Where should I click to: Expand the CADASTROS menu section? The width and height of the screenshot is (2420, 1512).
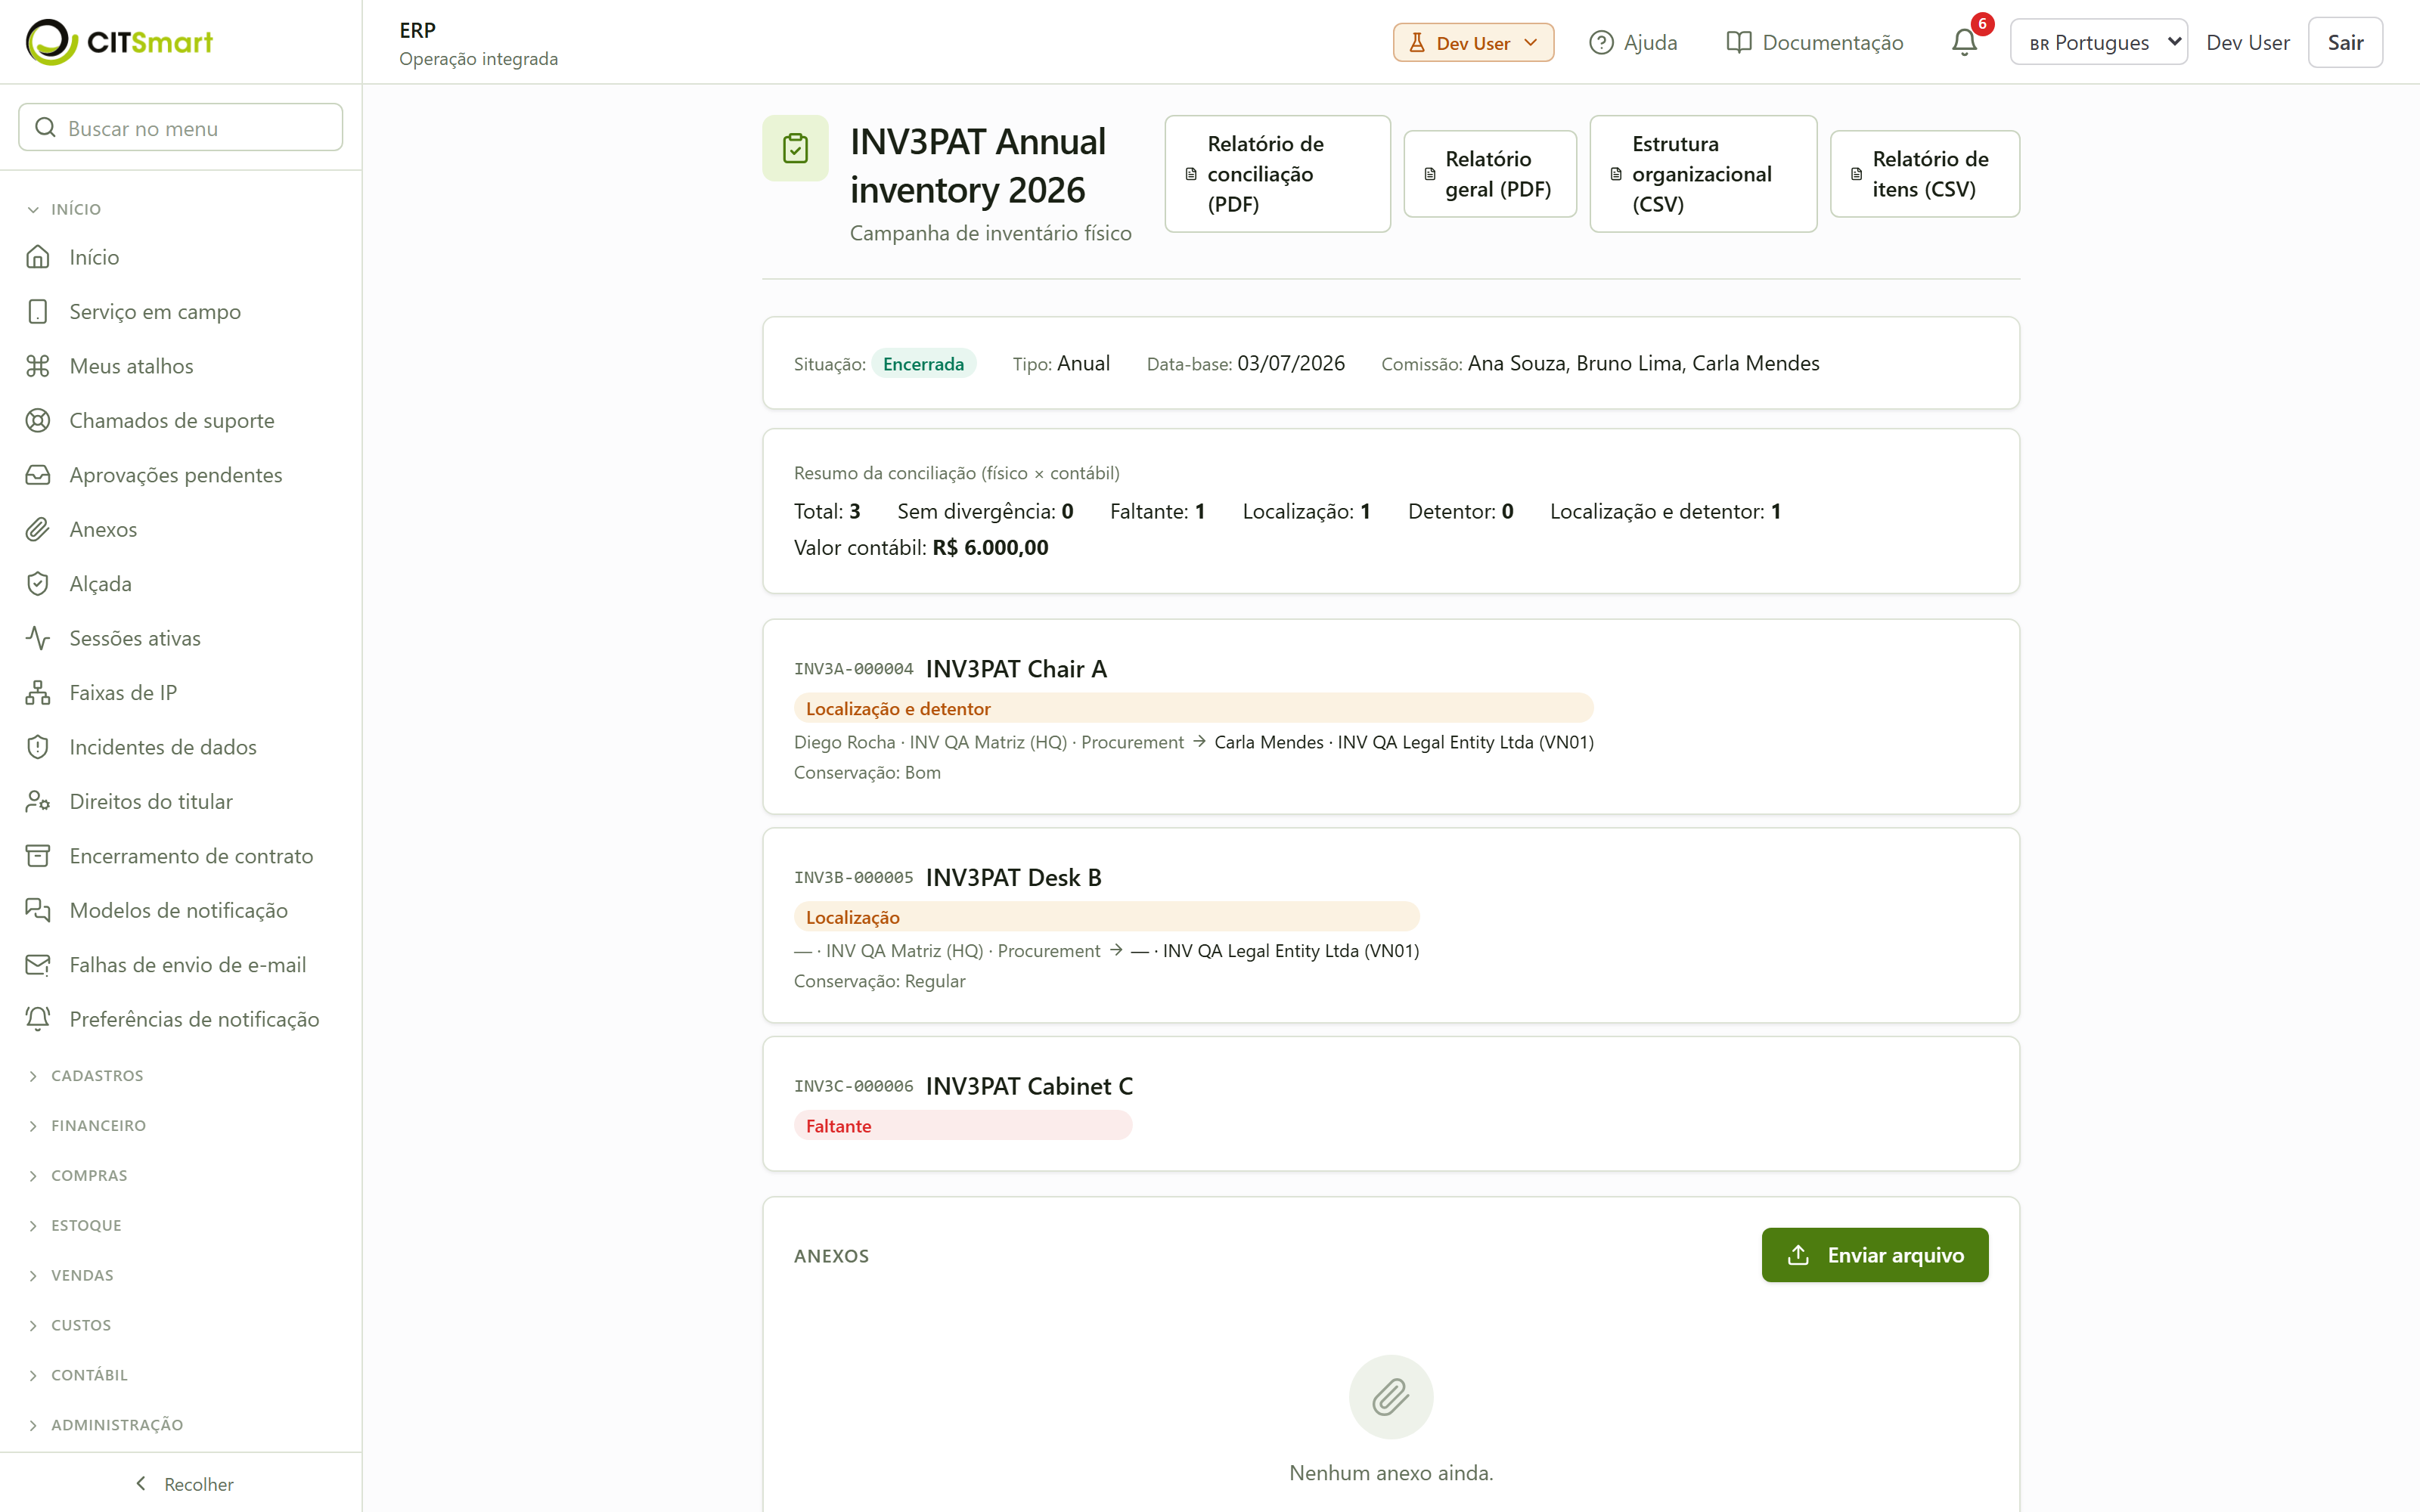tap(86, 1075)
